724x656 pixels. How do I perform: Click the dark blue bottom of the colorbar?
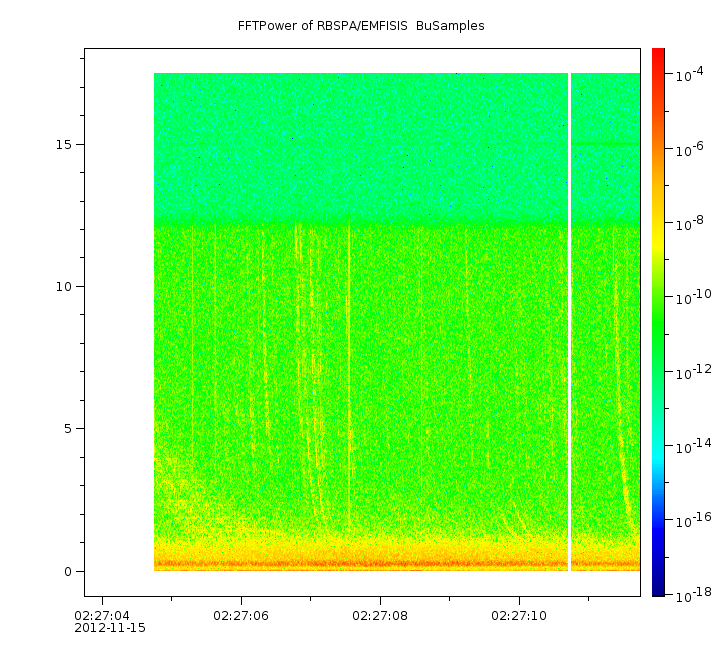[658, 584]
